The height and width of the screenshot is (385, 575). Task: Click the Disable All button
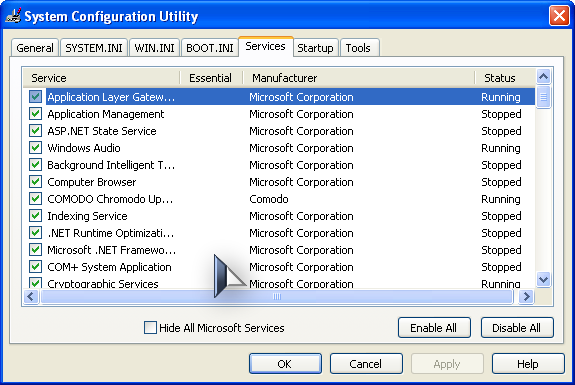[x=517, y=327]
